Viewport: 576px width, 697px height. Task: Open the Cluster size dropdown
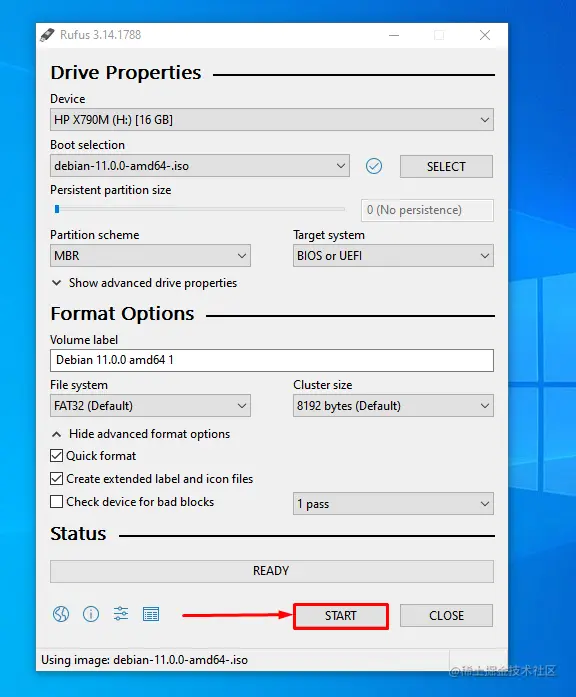point(393,405)
